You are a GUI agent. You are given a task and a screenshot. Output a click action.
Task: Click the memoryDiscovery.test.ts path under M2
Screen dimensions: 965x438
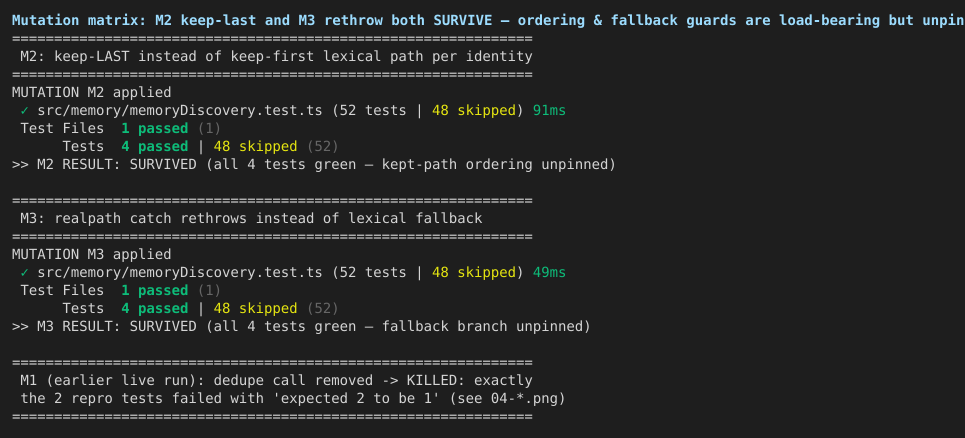(x=180, y=111)
